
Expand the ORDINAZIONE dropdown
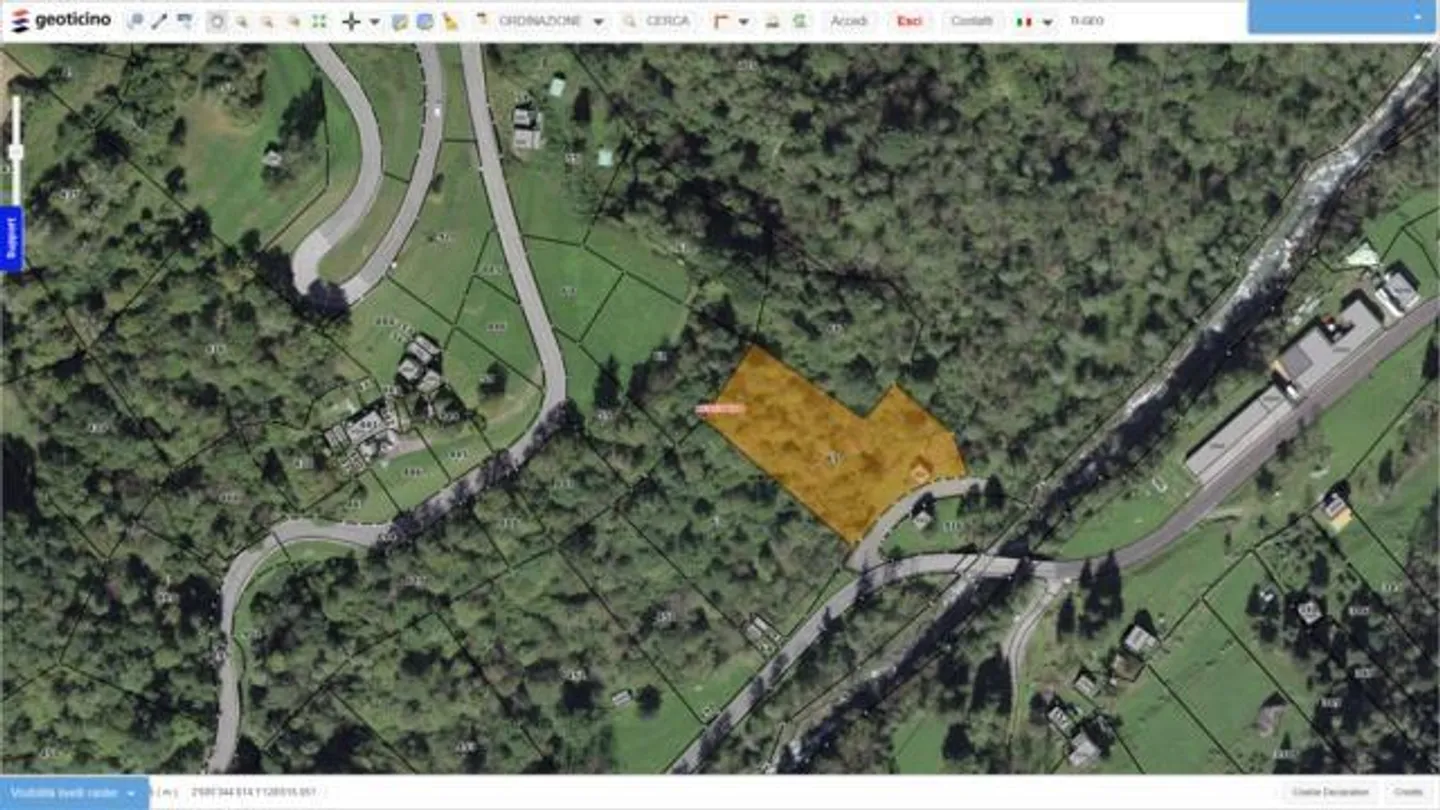tap(598, 21)
